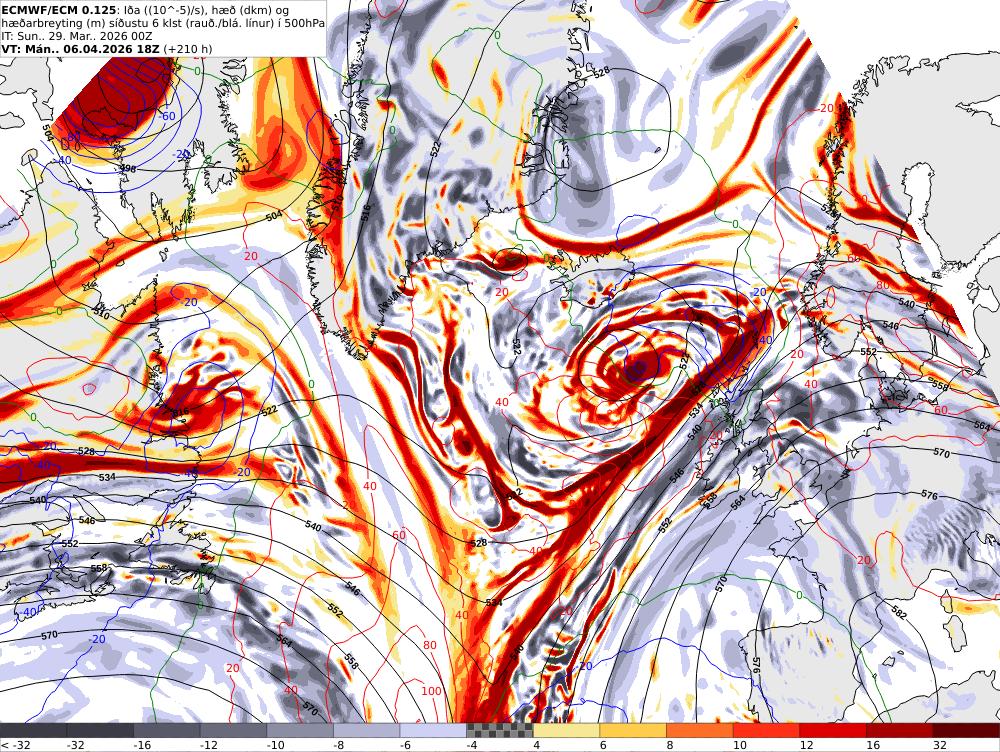
Task: Choose the light orange swatch between 6 and 8
Action: pyautogui.click(x=633, y=730)
